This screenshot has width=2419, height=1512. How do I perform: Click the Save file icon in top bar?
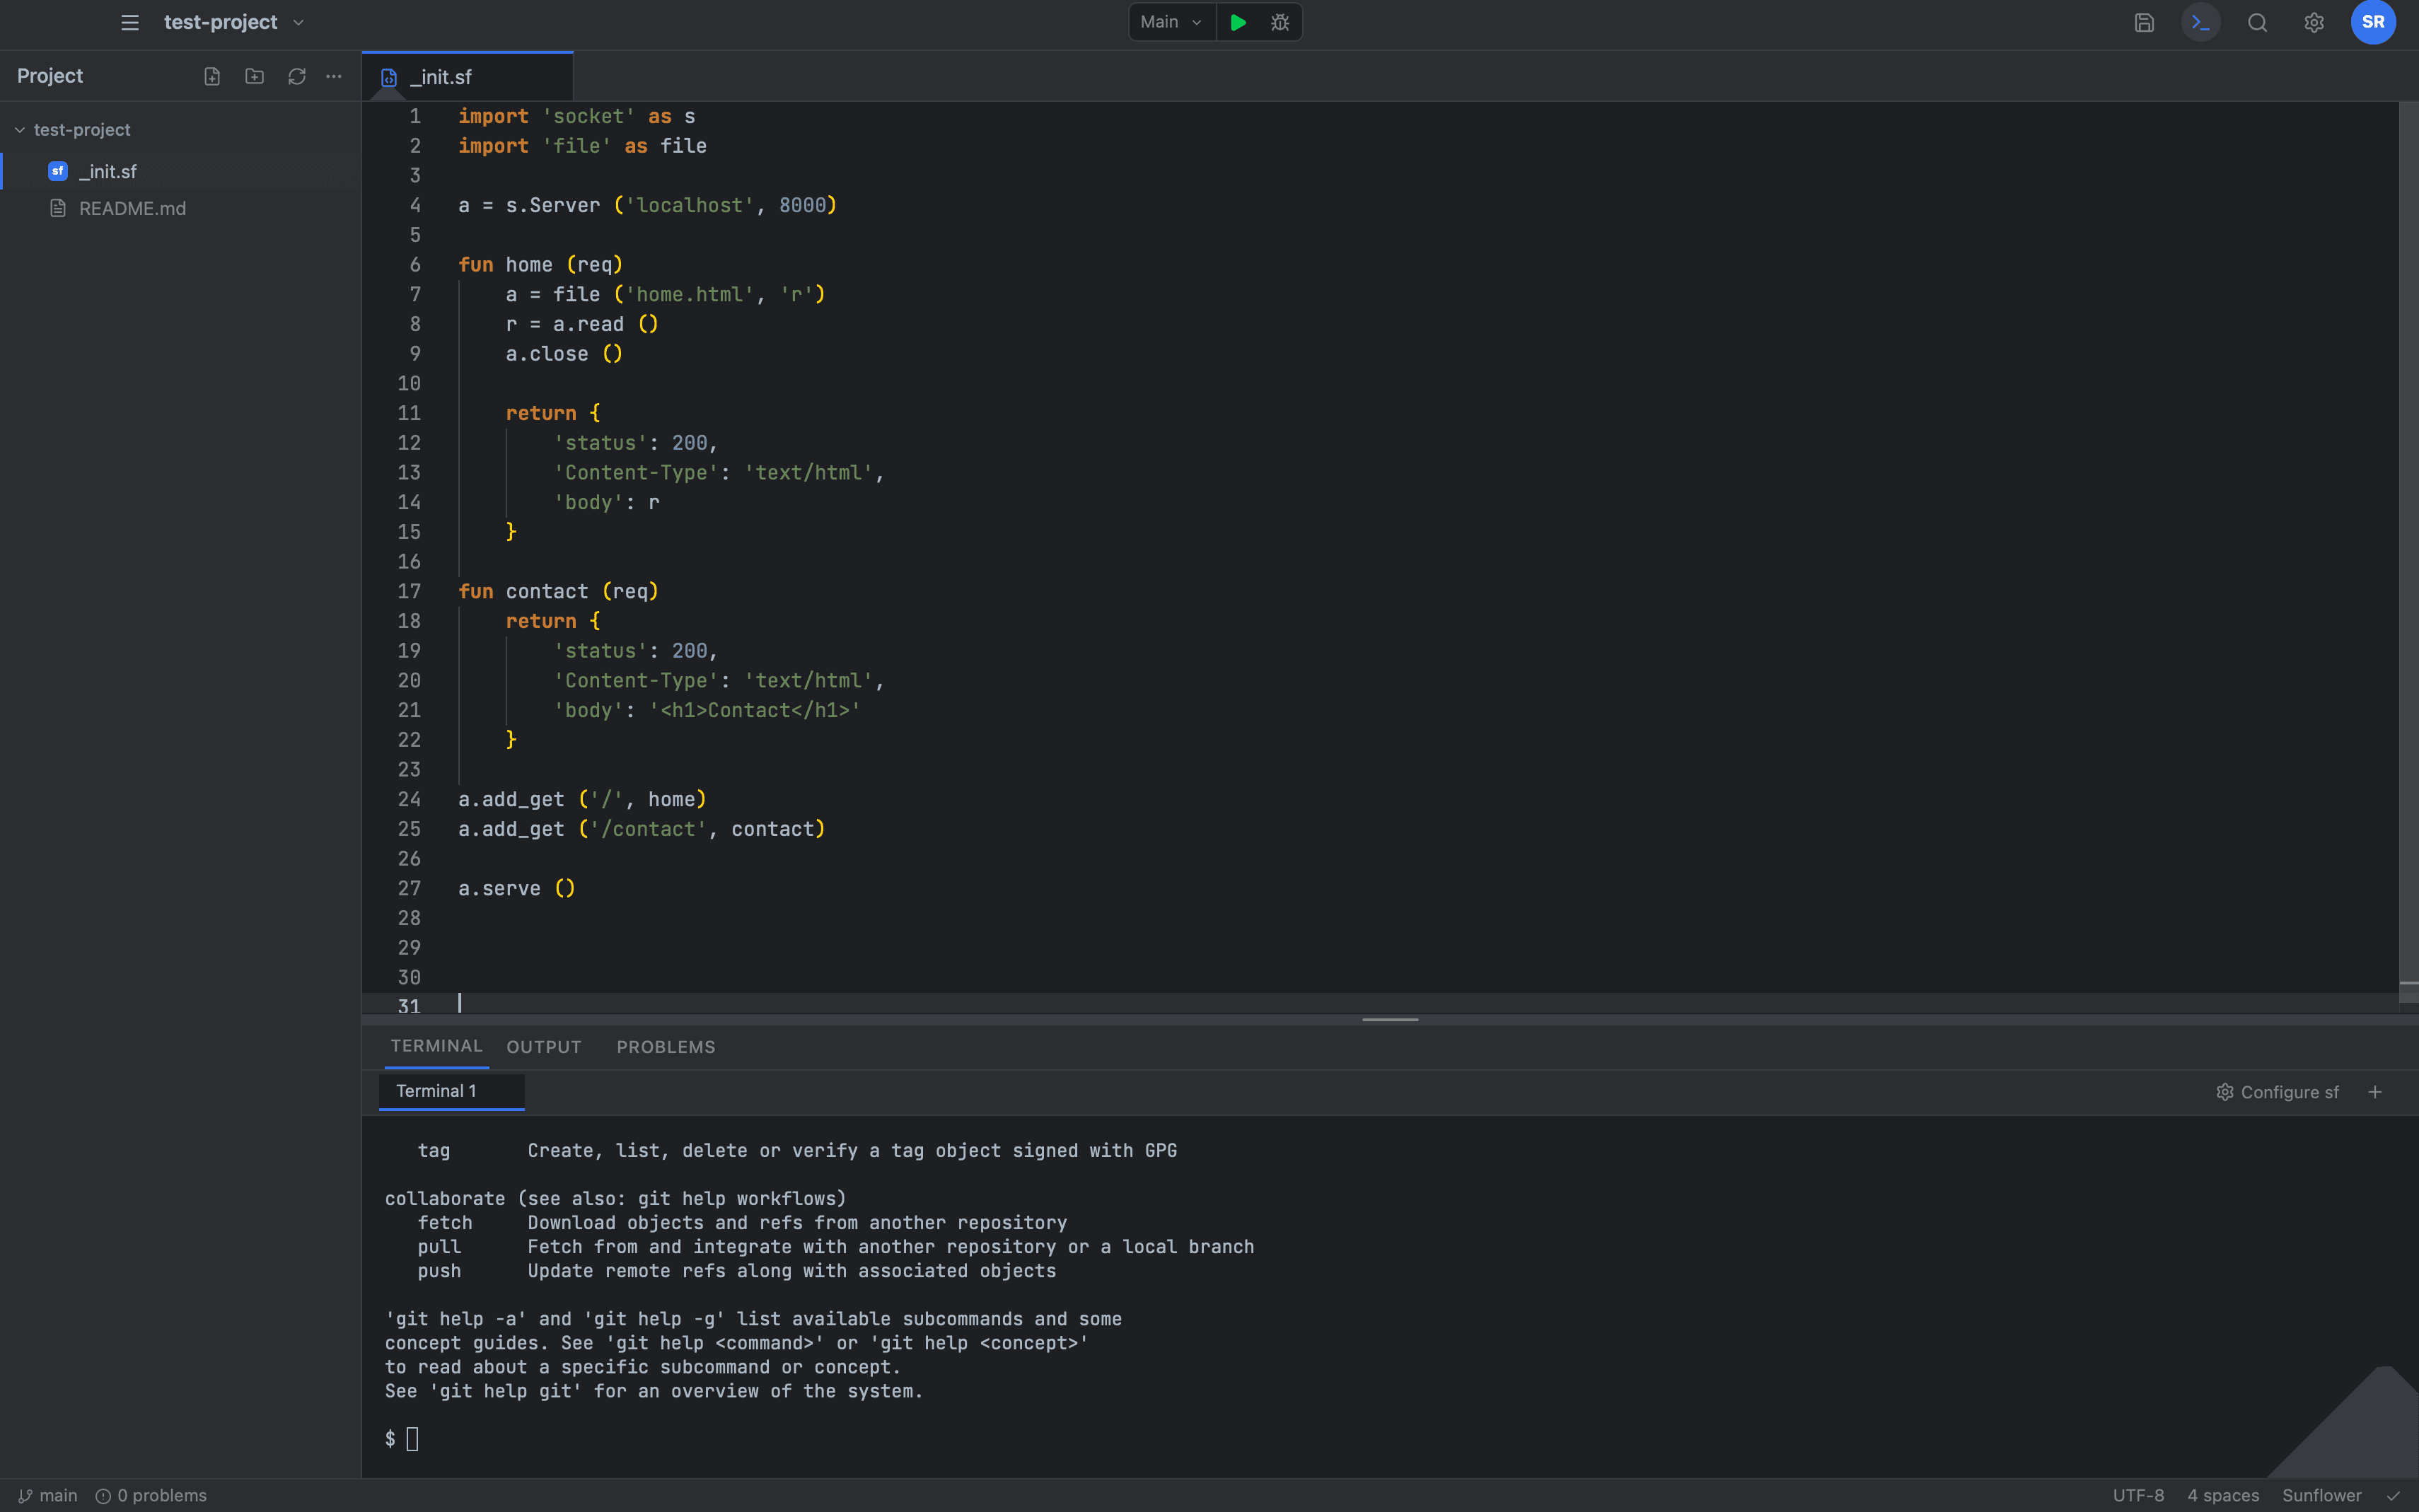tap(2144, 22)
